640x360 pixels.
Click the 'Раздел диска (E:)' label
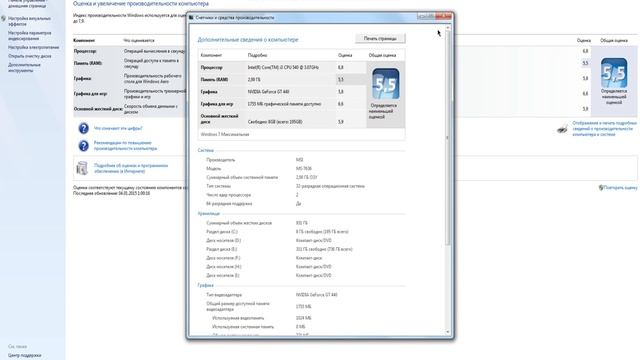pyautogui.click(x=222, y=249)
